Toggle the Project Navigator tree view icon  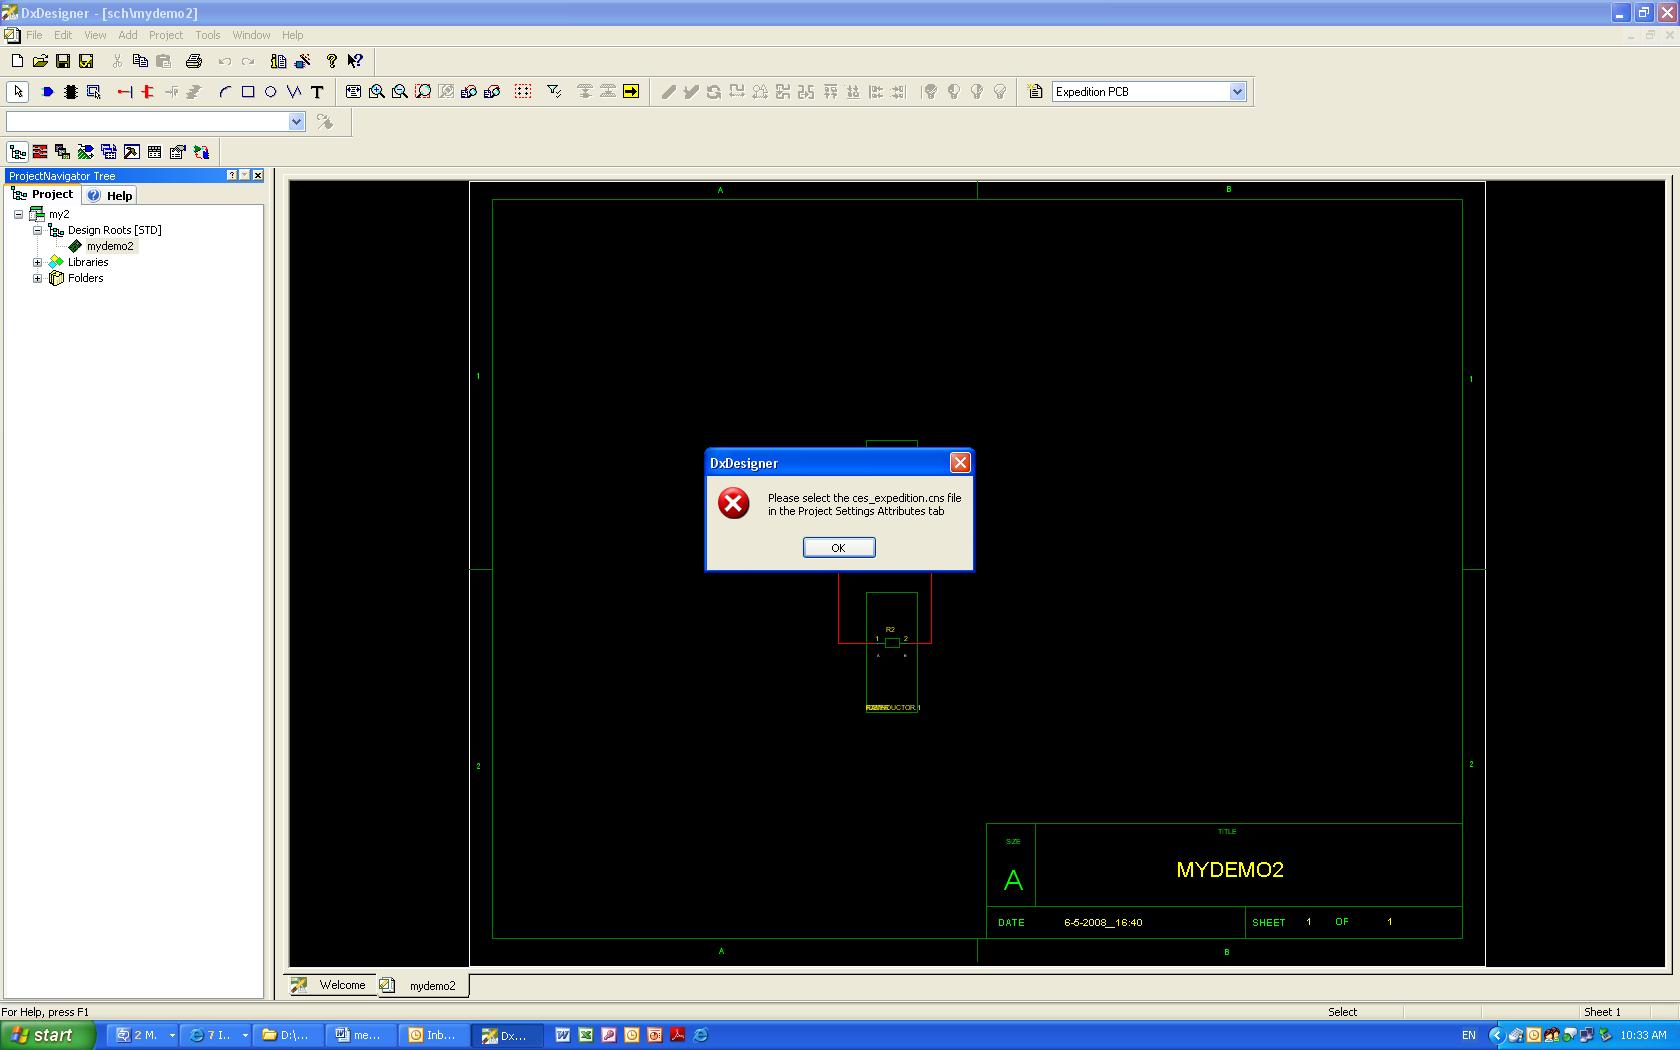click(x=17, y=152)
